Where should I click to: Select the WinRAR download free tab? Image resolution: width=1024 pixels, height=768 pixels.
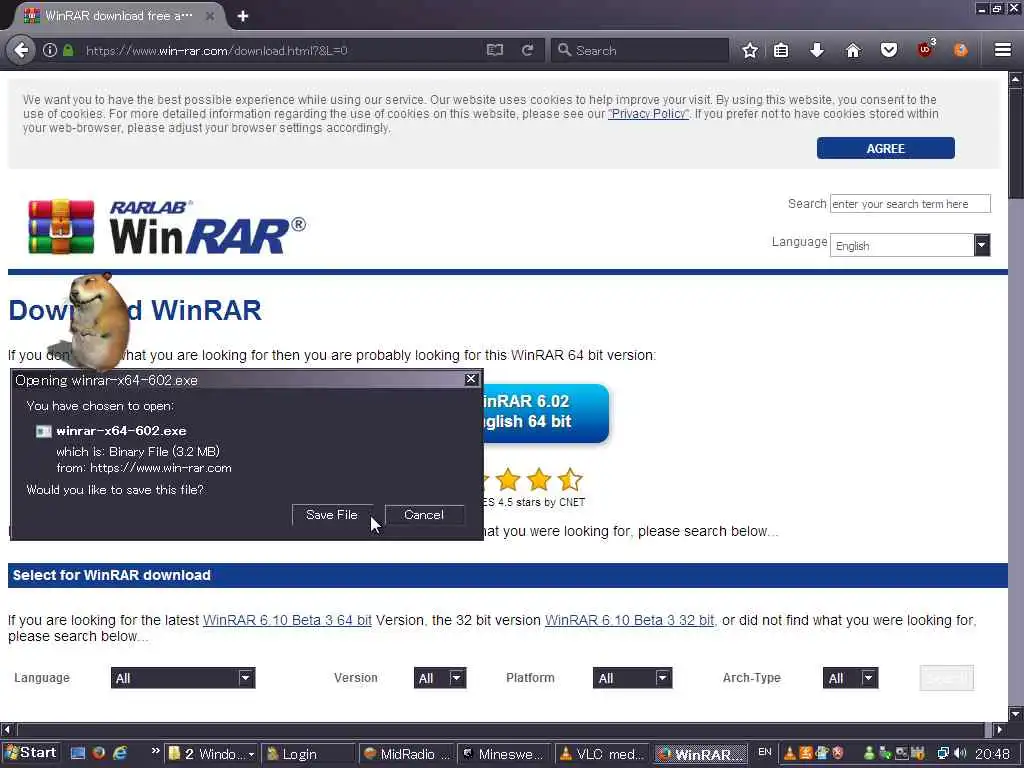click(x=118, y=16)
